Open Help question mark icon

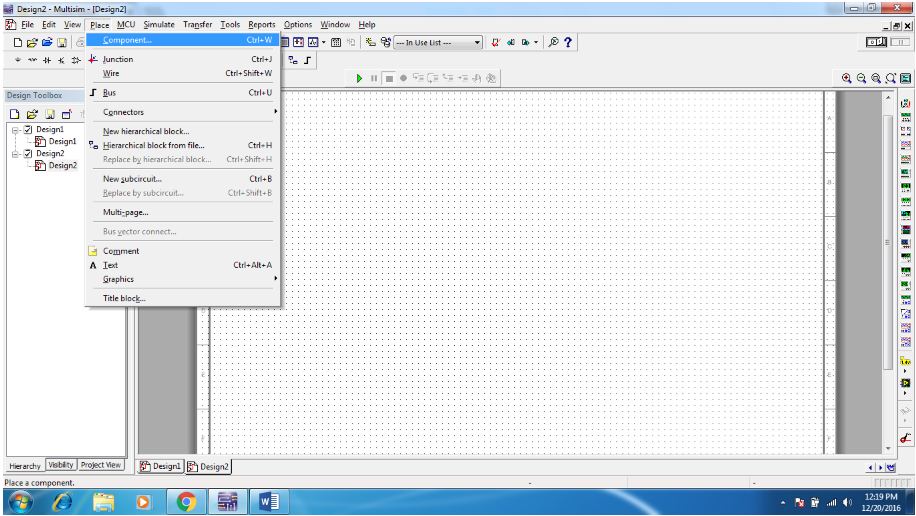[568, 42]
